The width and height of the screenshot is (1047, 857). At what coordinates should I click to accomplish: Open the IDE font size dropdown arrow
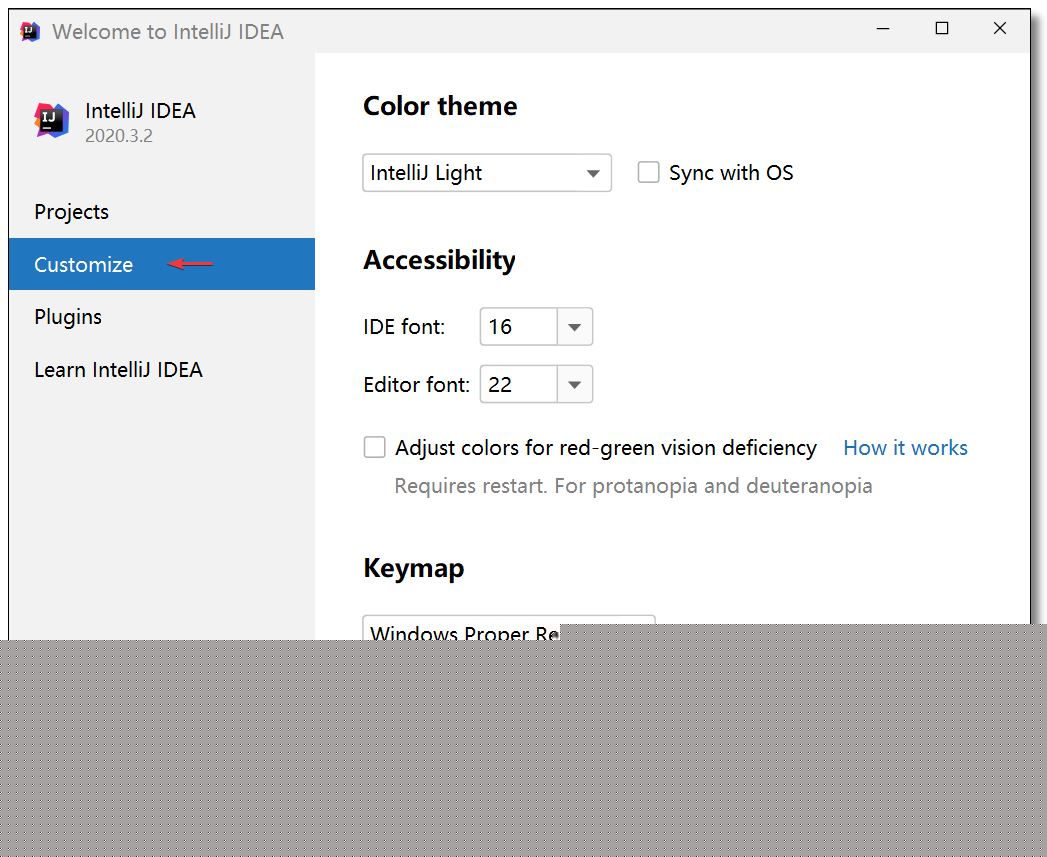(574, 328)
